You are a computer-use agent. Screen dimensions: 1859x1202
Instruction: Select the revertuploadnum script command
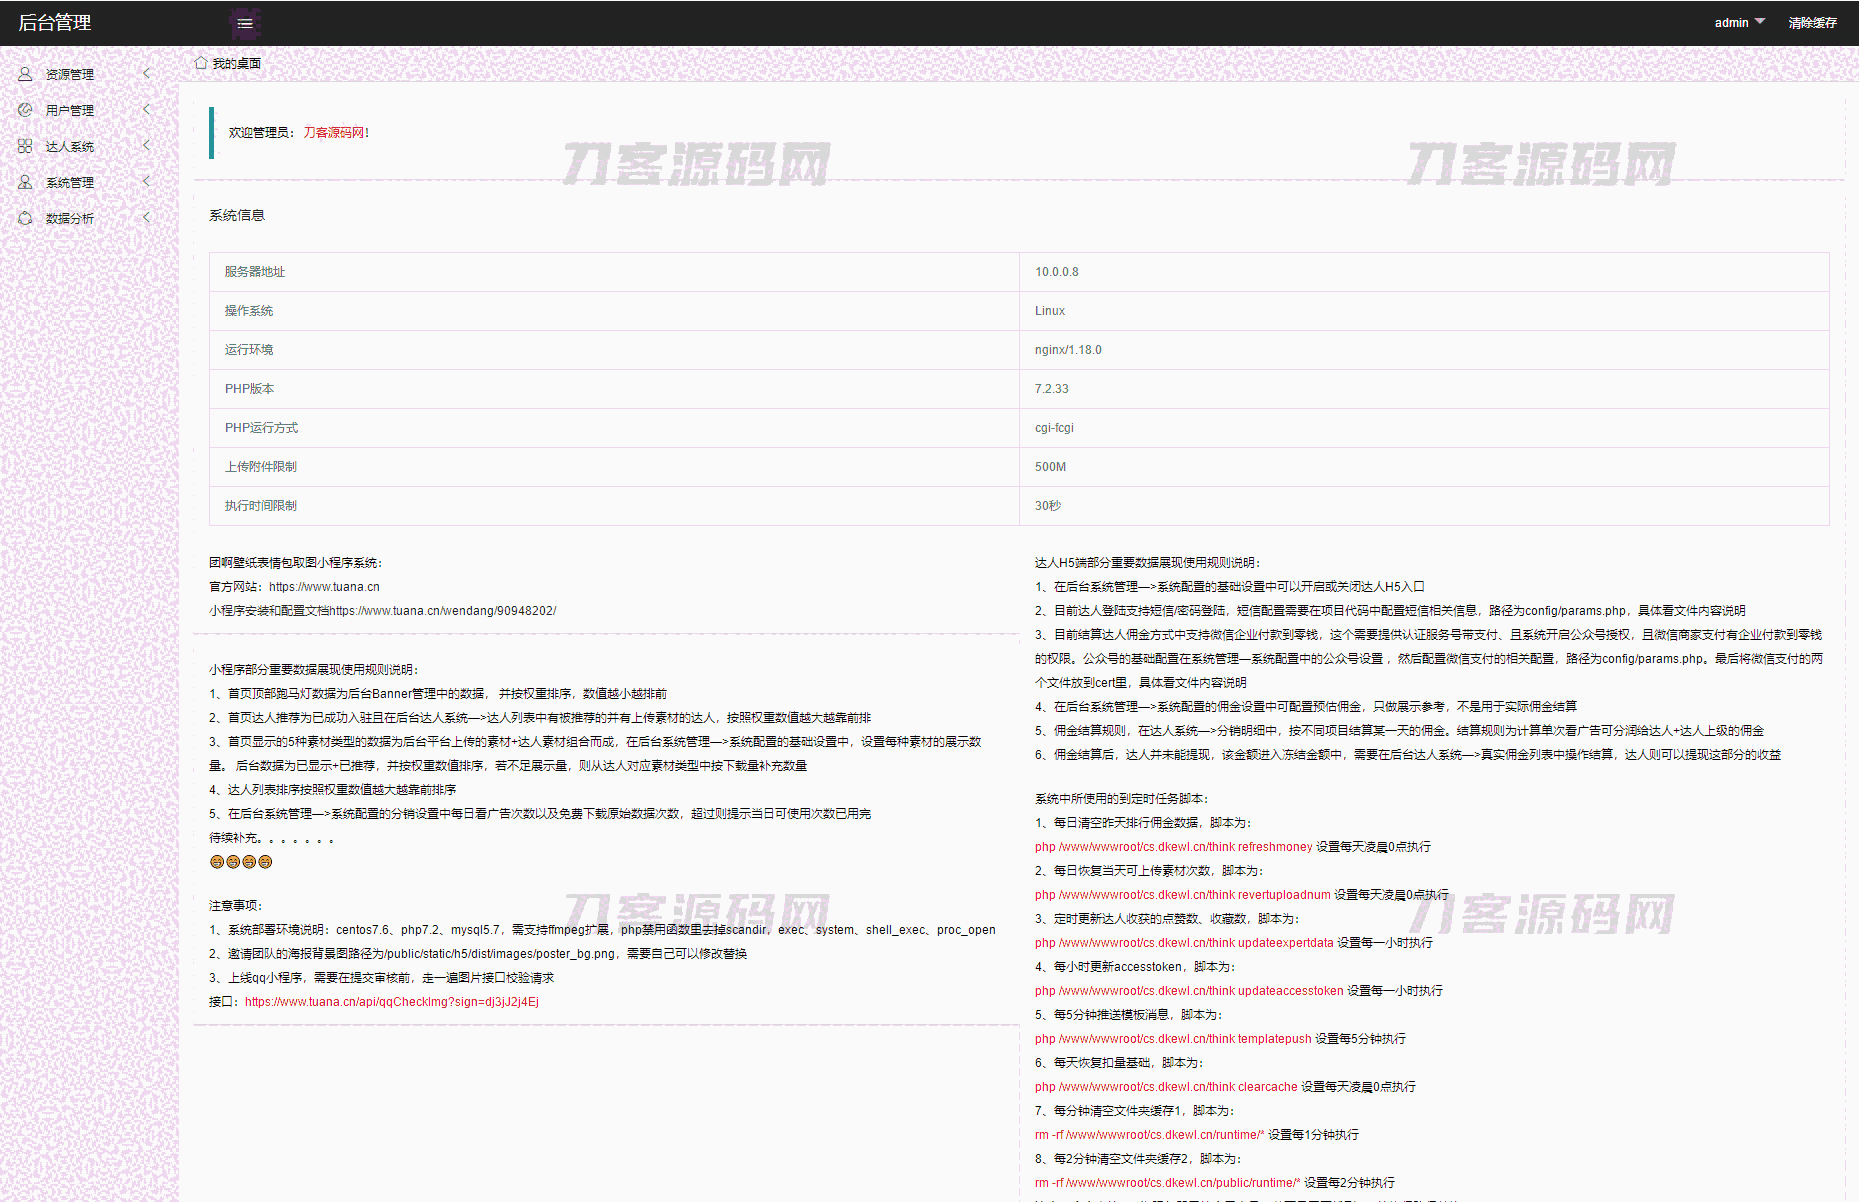click(1183, 895)
